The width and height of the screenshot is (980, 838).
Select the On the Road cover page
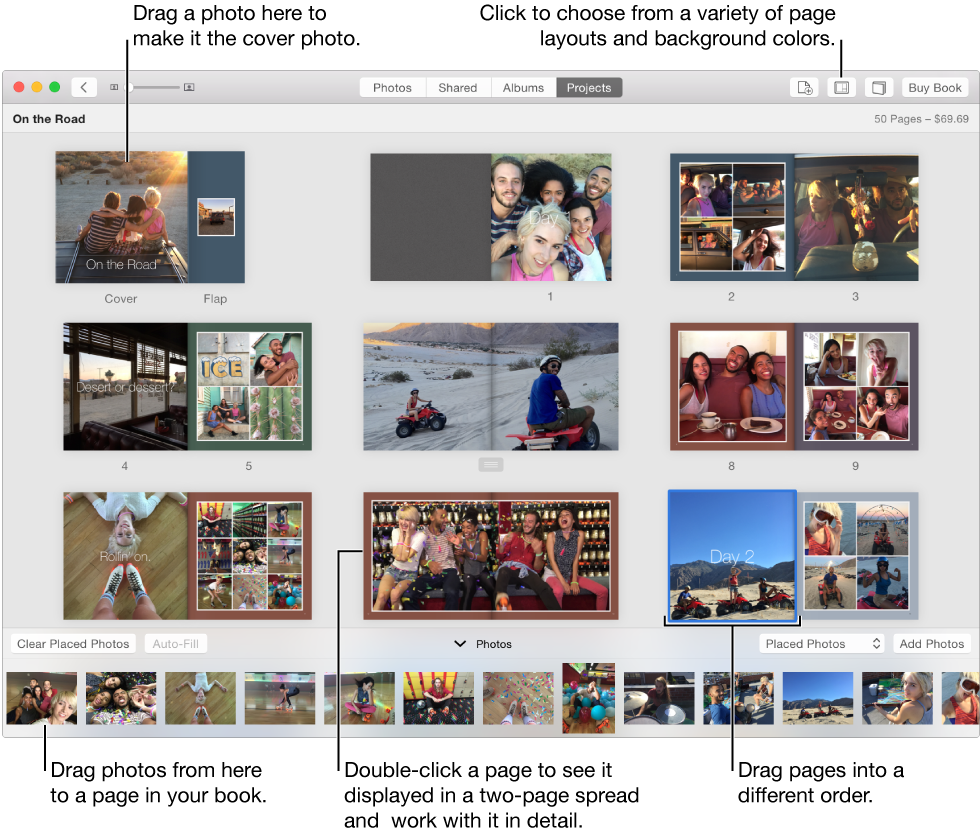pyautogui.click(x=121, y=217)
